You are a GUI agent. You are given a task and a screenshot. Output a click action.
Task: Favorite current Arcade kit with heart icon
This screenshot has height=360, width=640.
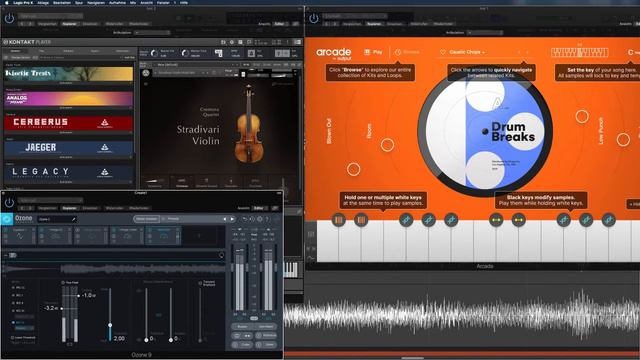(x=442, y=52)
